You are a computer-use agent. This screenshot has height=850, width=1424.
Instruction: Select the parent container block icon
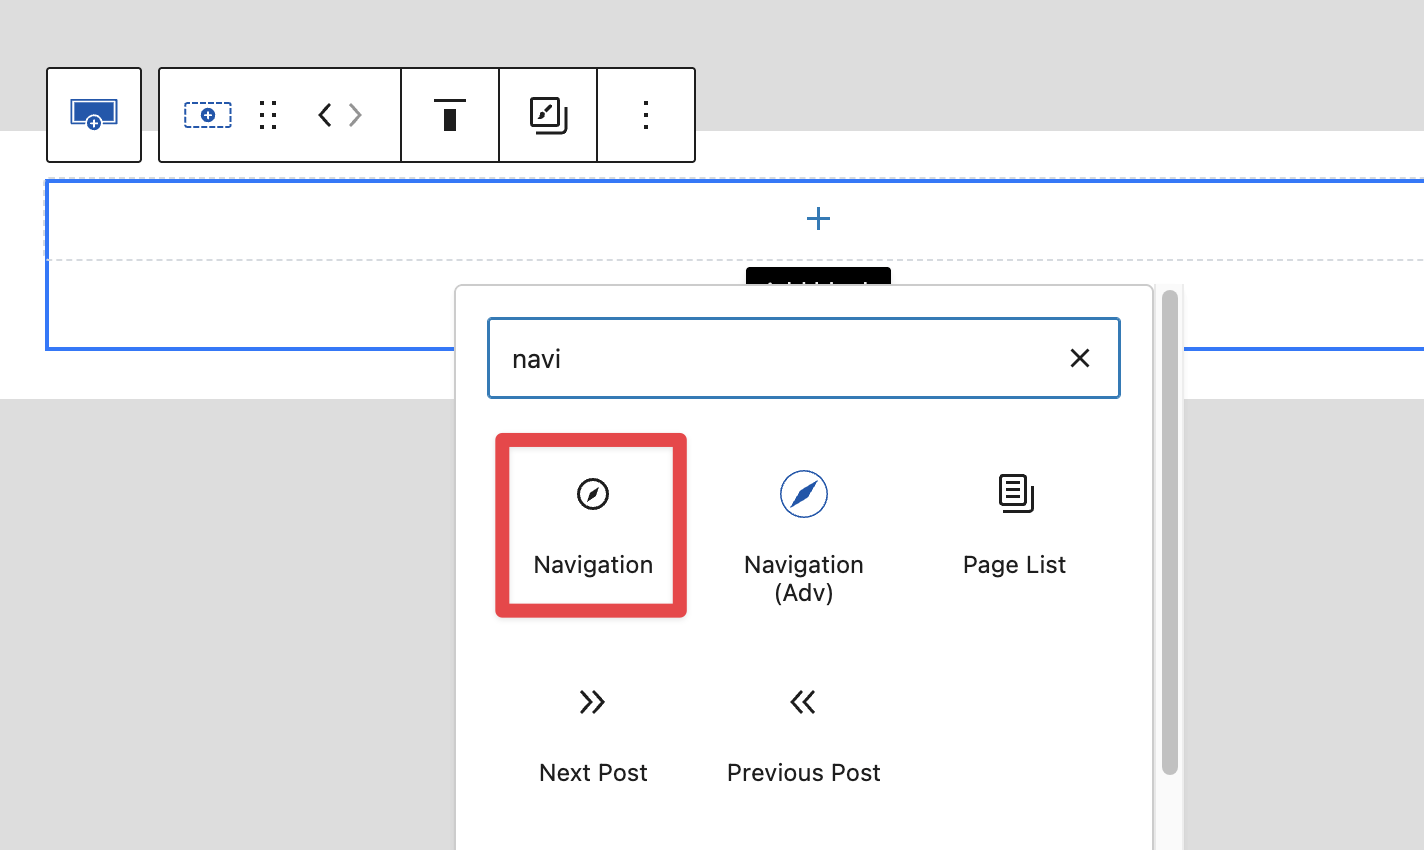pyautogui.click(x=94, y=115)
